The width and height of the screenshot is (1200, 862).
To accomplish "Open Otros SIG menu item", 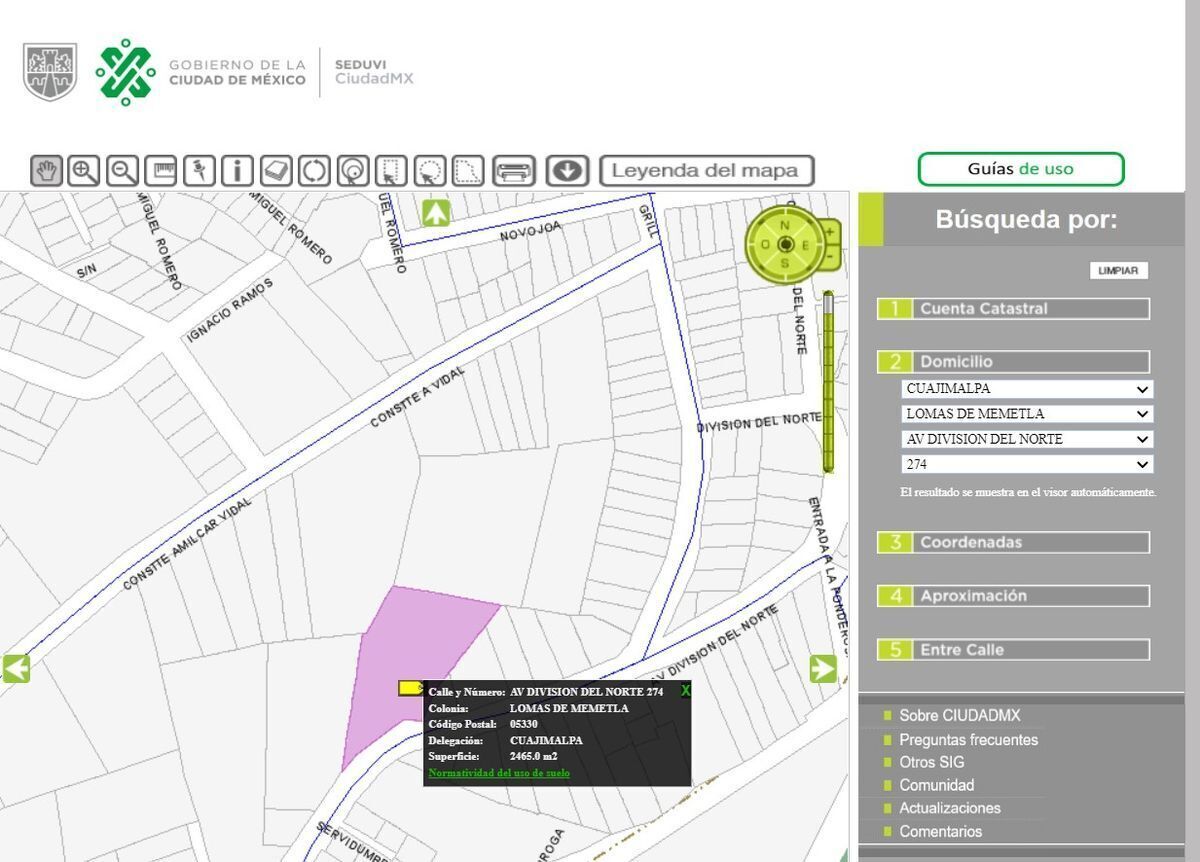I will coord(931,762).
